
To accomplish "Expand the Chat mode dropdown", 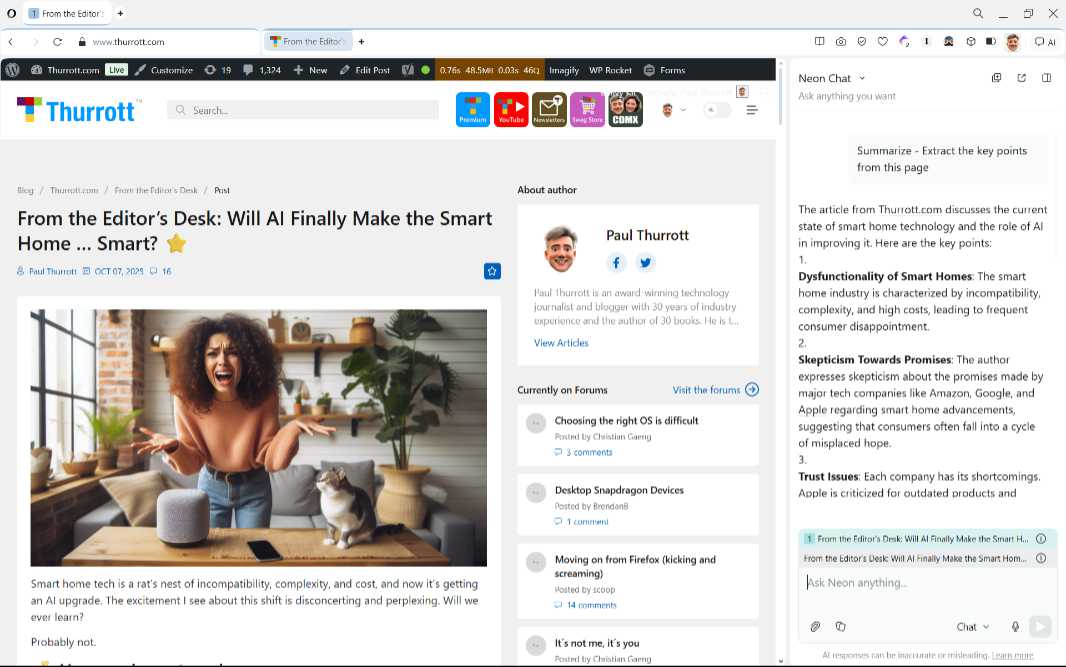I will point(973,627).
